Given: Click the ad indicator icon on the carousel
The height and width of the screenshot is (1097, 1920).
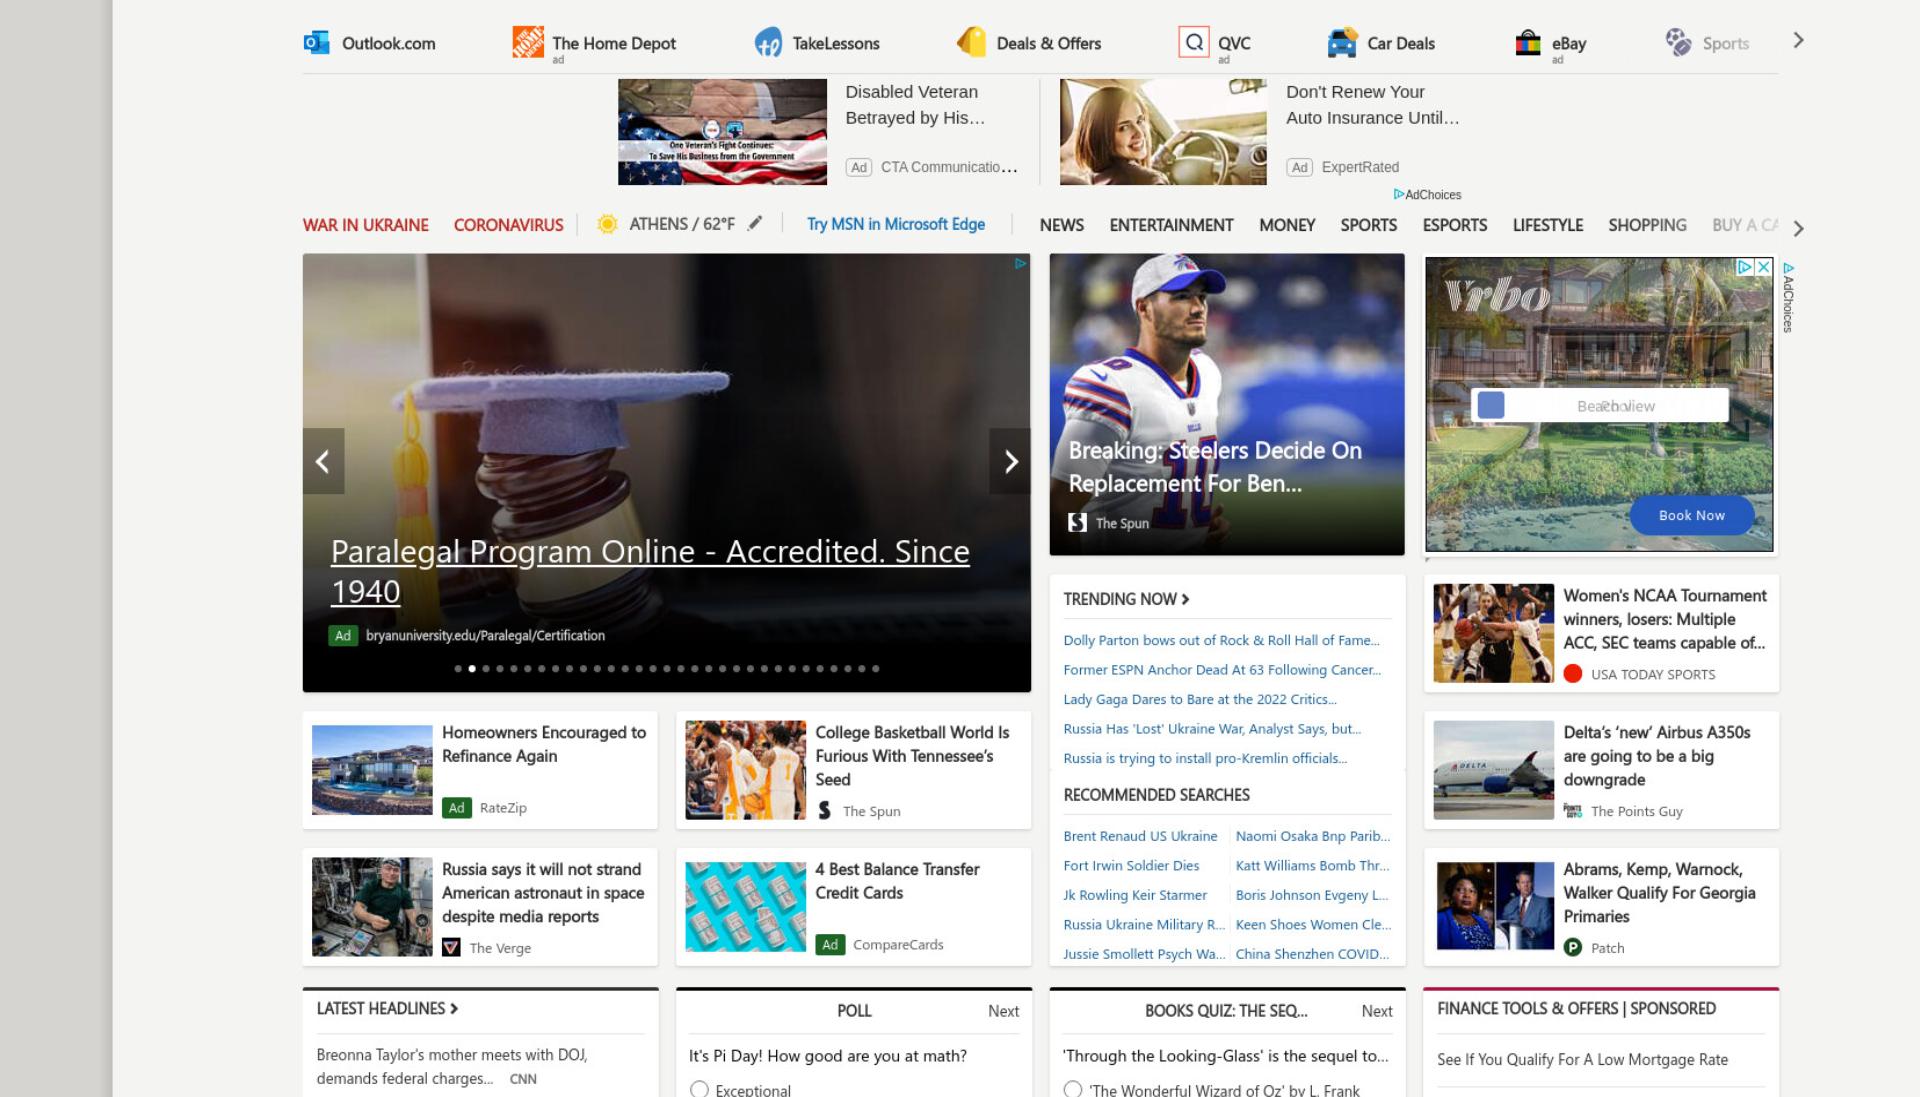Looking at the screenshot, I should (1020, 264).
